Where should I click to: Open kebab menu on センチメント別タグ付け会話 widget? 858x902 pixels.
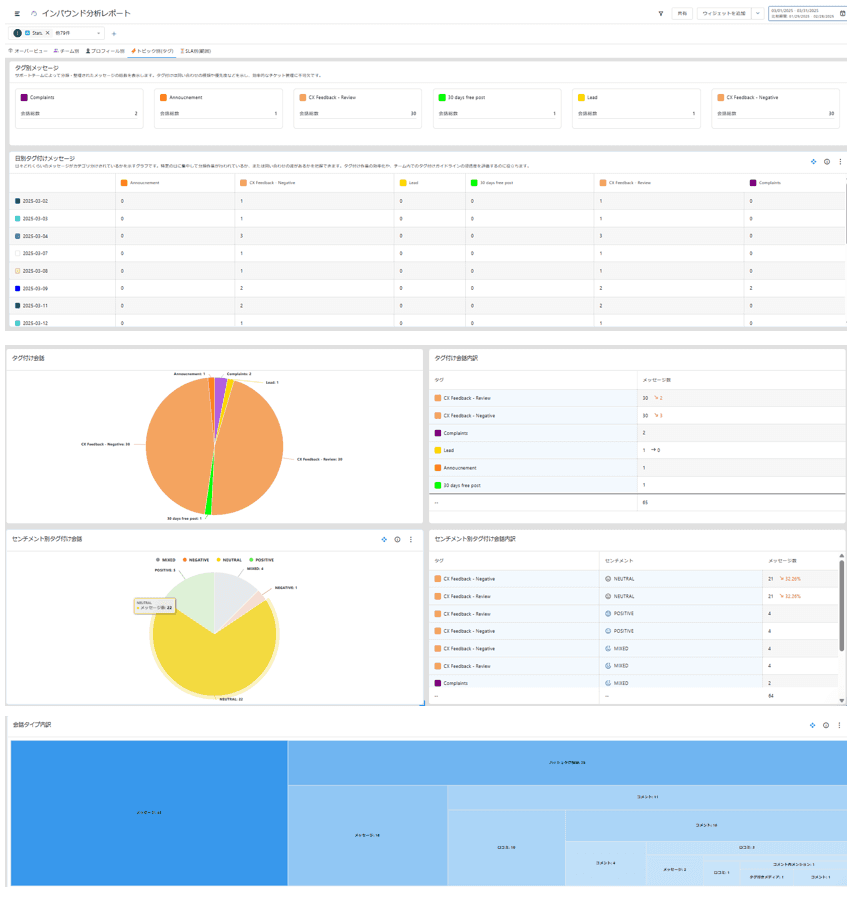point(410,539)
